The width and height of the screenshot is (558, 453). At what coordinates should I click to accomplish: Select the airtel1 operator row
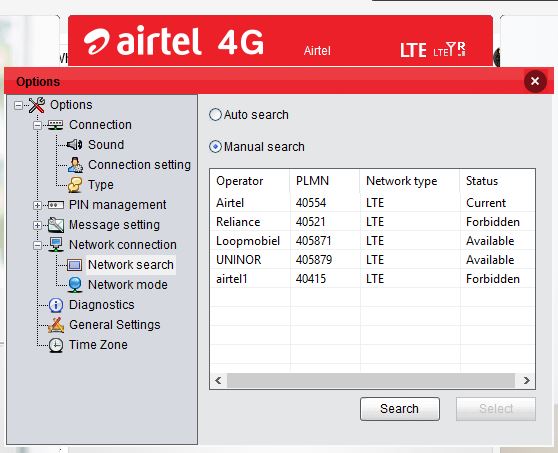pyautogui.click(x=373, y=279)
